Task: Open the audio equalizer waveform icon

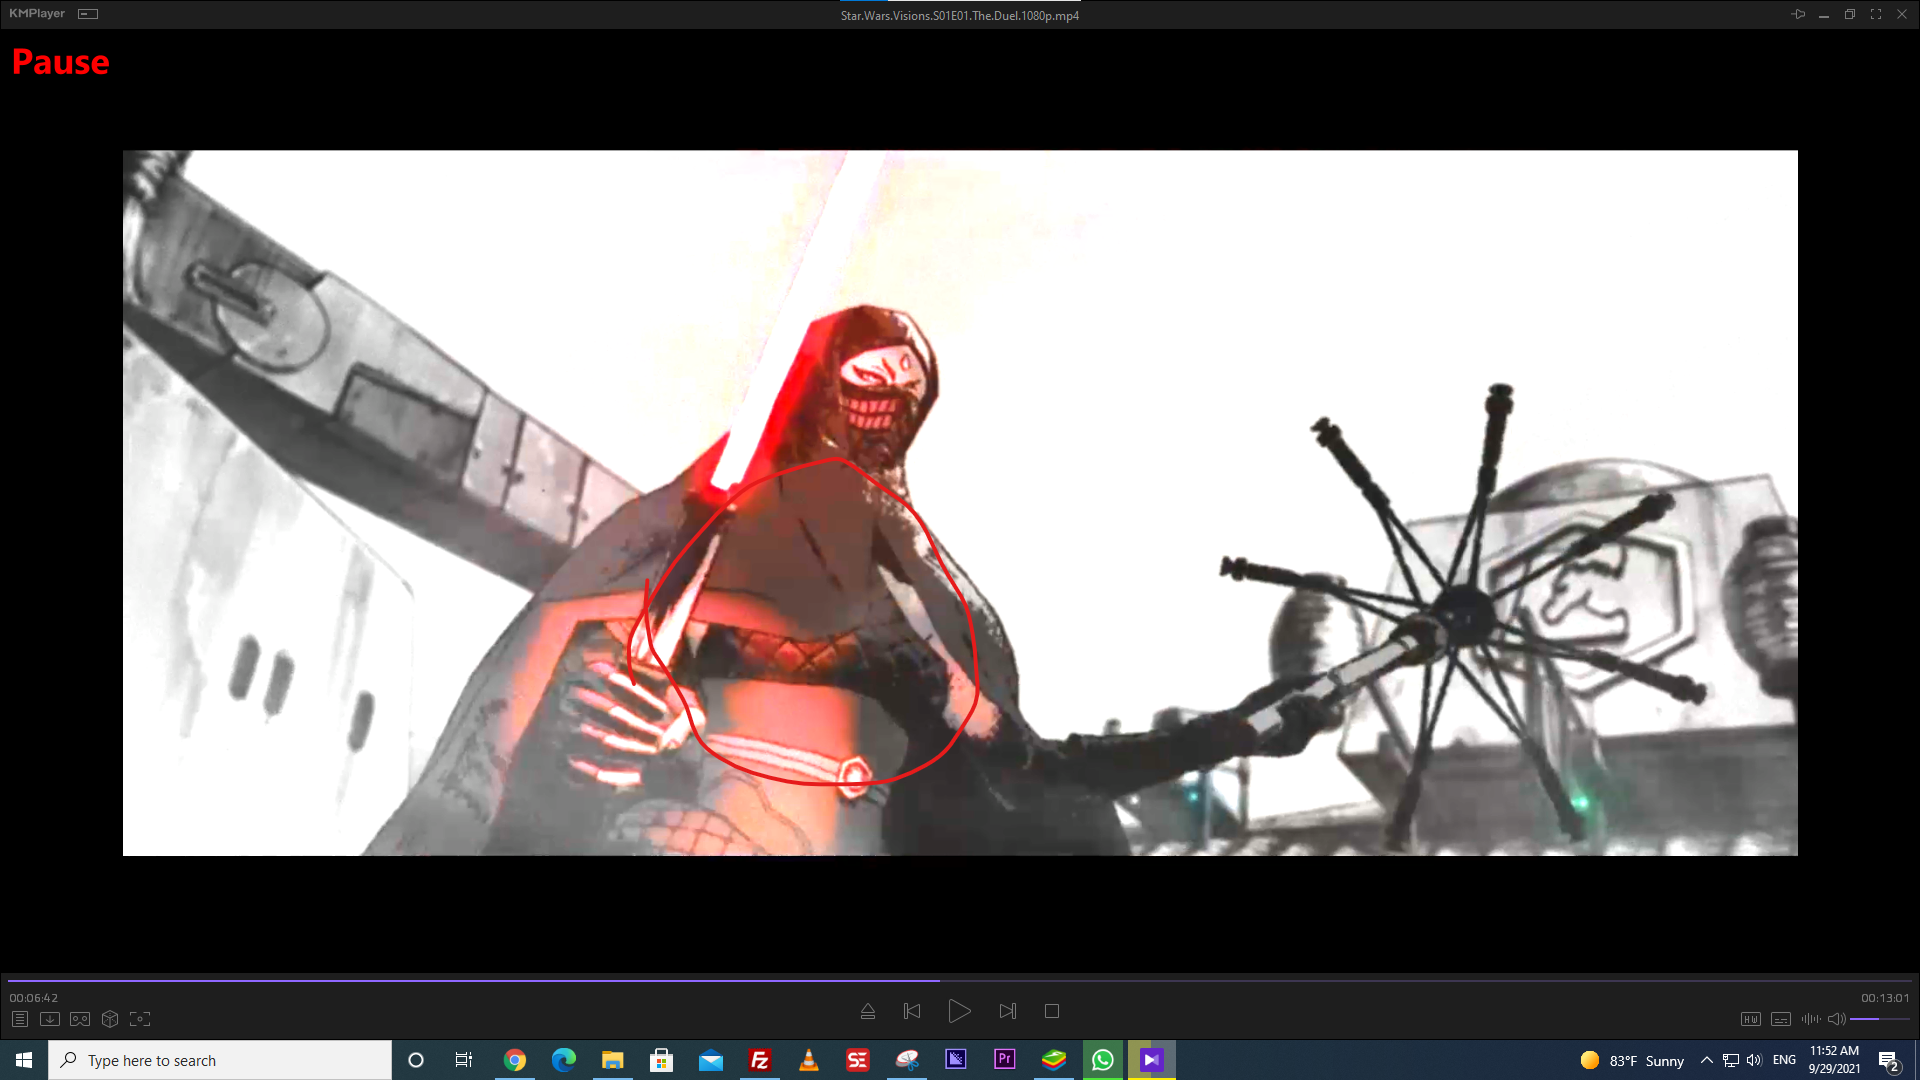Action: pyautogui.click(x=1811, y=1019)
